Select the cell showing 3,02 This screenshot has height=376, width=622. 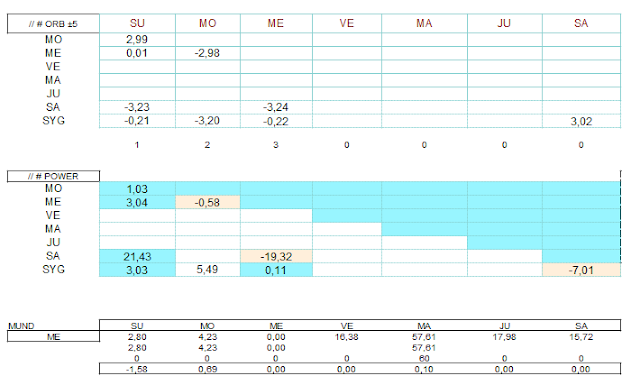[x=581, y=121]
